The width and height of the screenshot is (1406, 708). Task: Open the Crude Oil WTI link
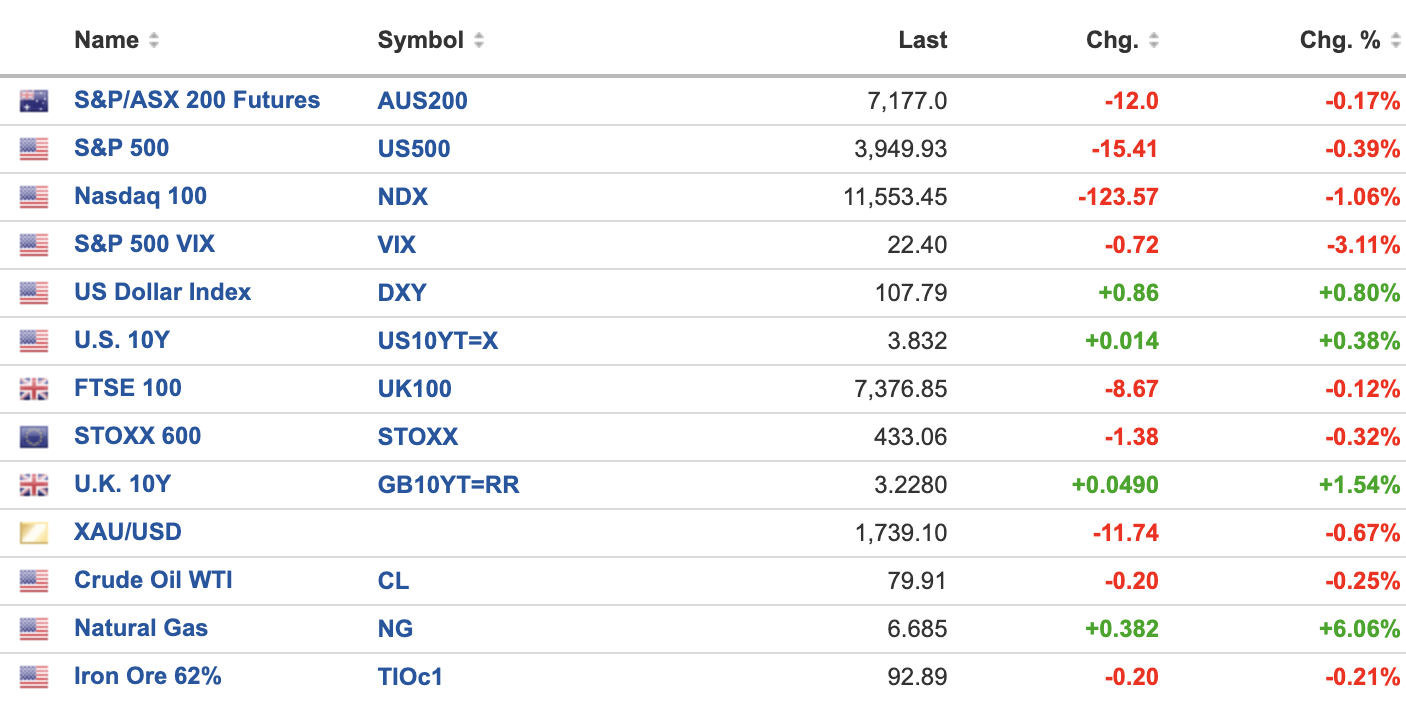(x=153, y=580)
